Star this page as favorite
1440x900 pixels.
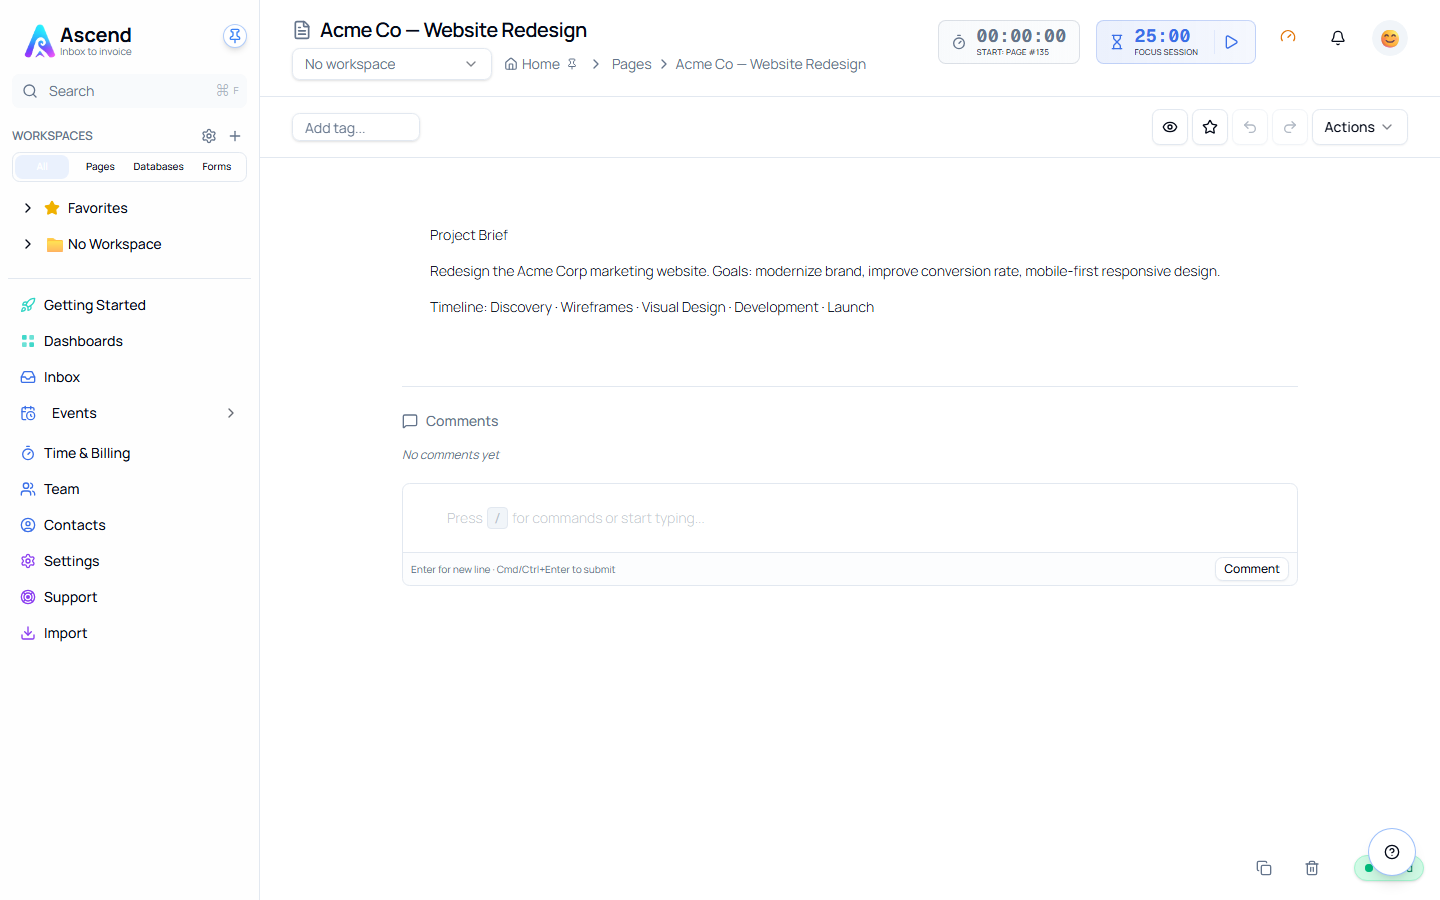[1210, 127]
